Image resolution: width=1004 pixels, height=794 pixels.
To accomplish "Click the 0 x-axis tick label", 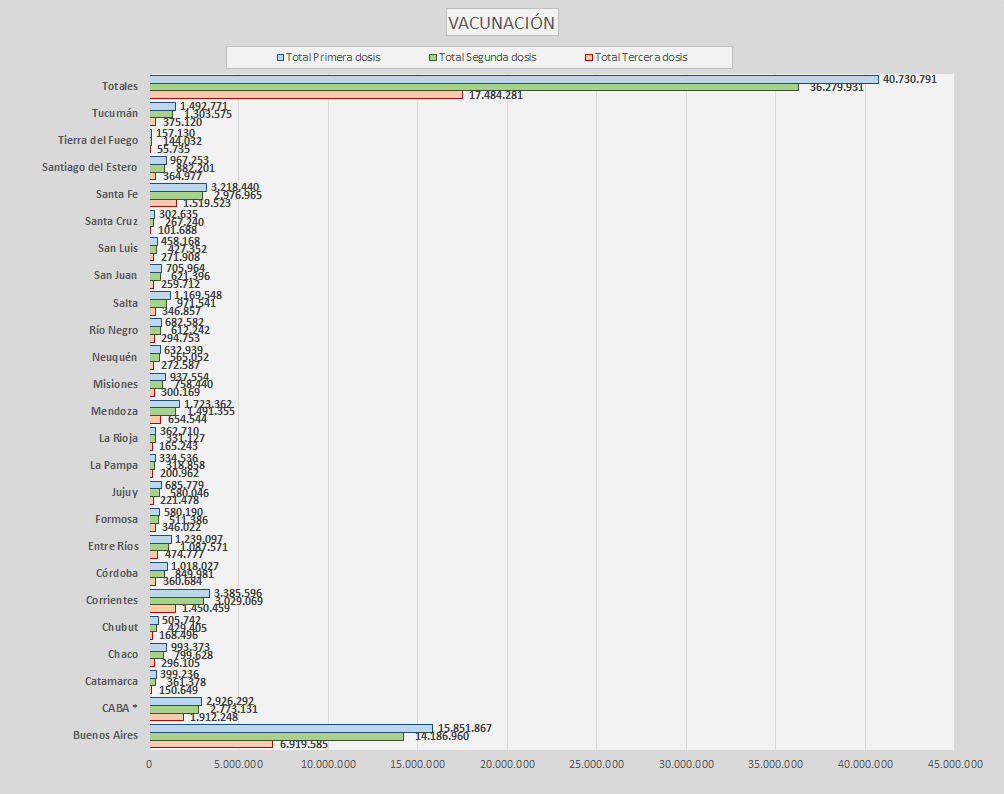I will tap(149, 764).
